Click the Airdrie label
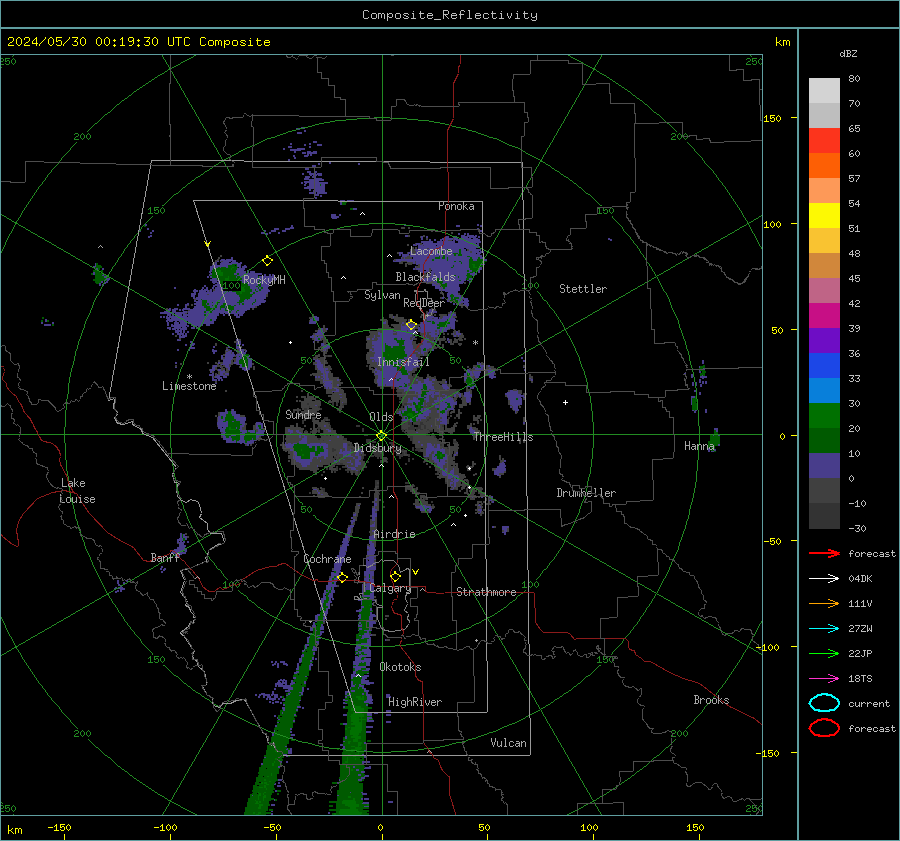 pos(394,534)
